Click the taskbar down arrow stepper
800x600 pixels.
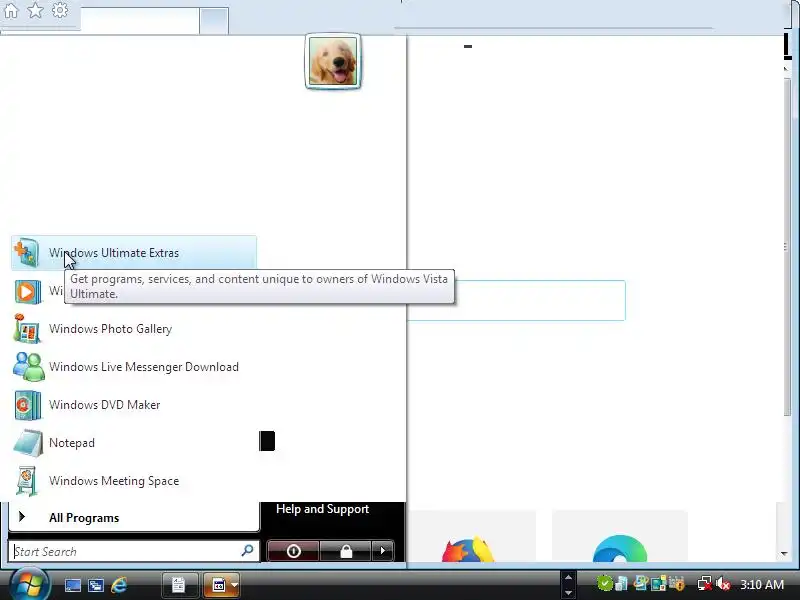(x=568, y=593)
